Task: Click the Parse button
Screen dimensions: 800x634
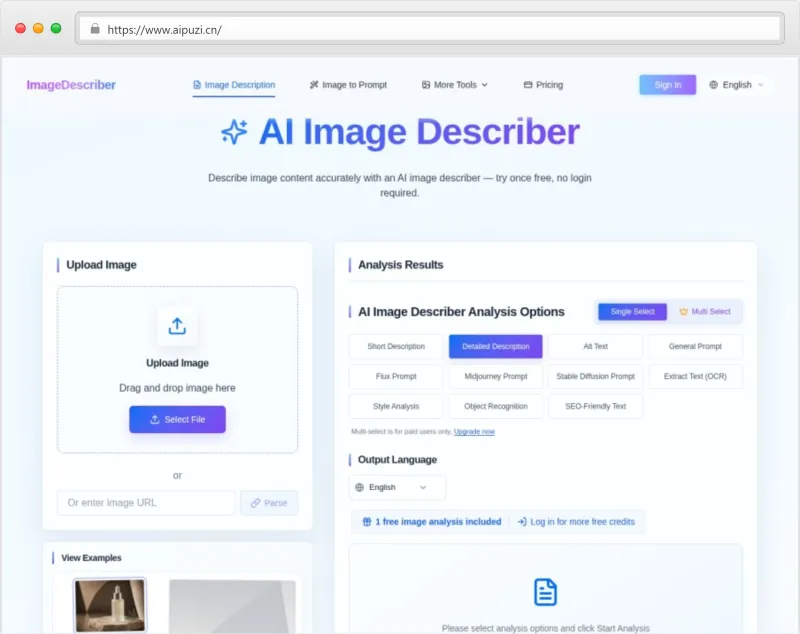Action: pyautogui.click(x=269, y=503)
